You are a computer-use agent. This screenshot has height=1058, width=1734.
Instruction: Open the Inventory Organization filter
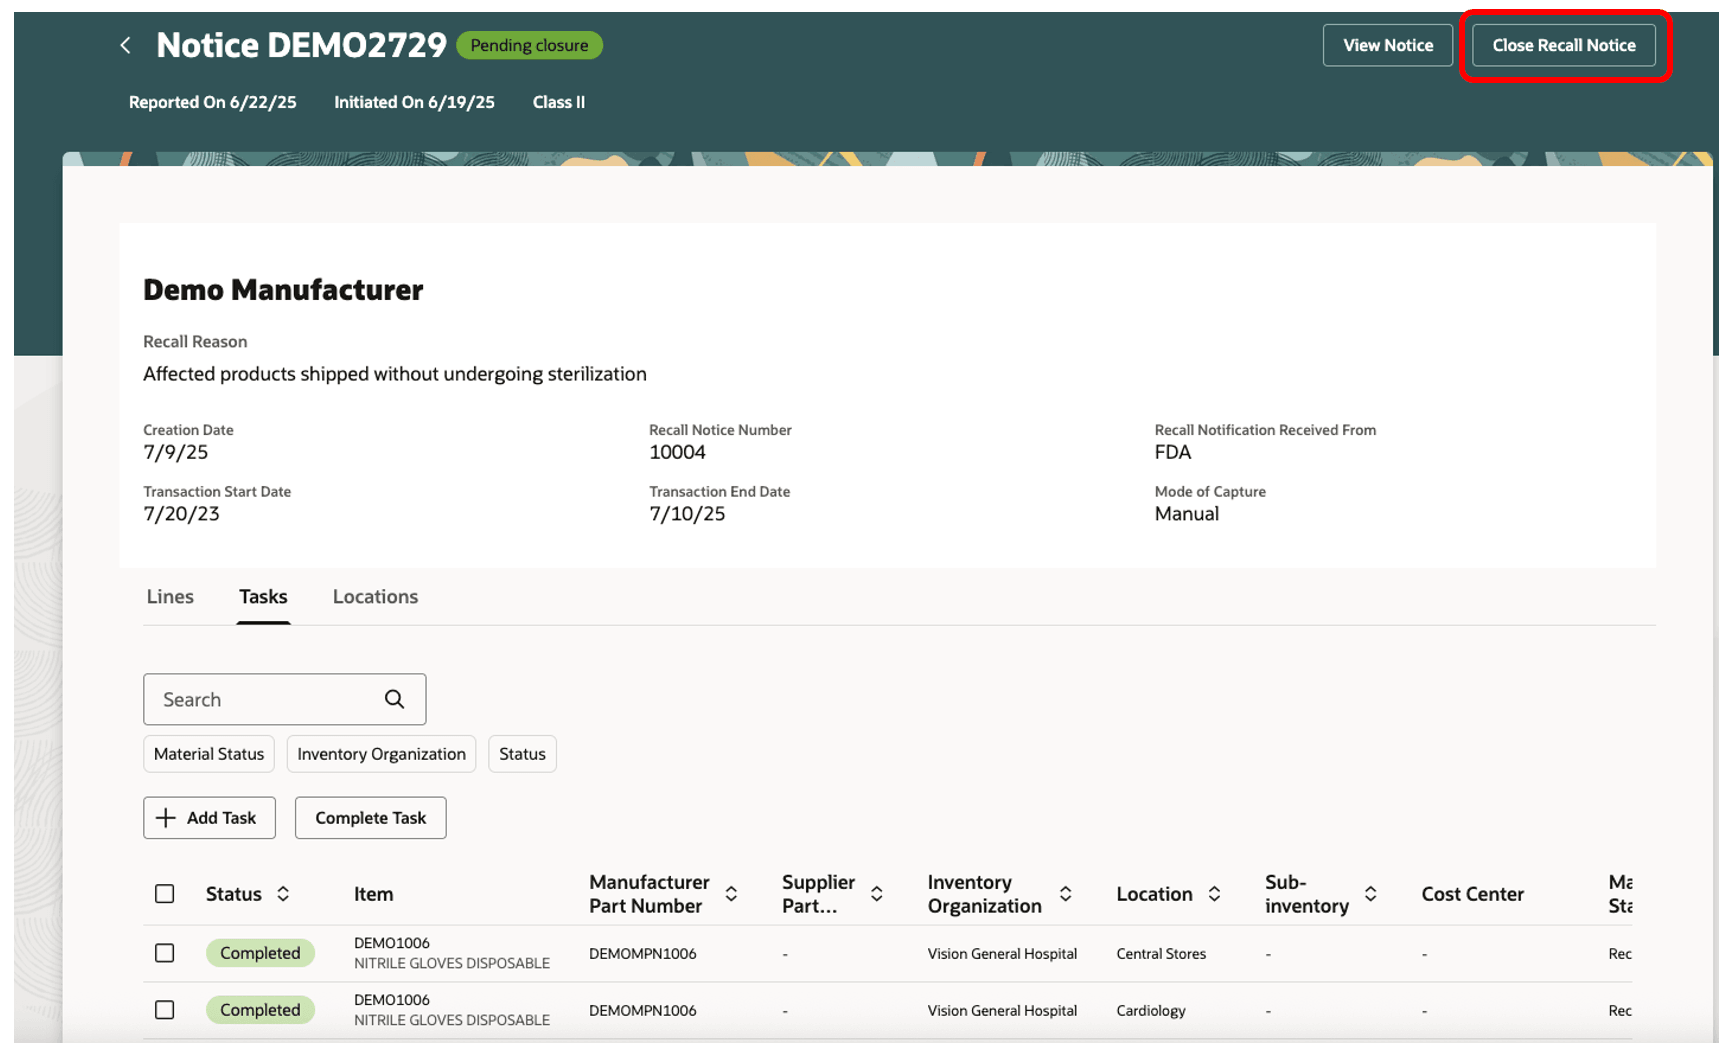pos(381,754)
